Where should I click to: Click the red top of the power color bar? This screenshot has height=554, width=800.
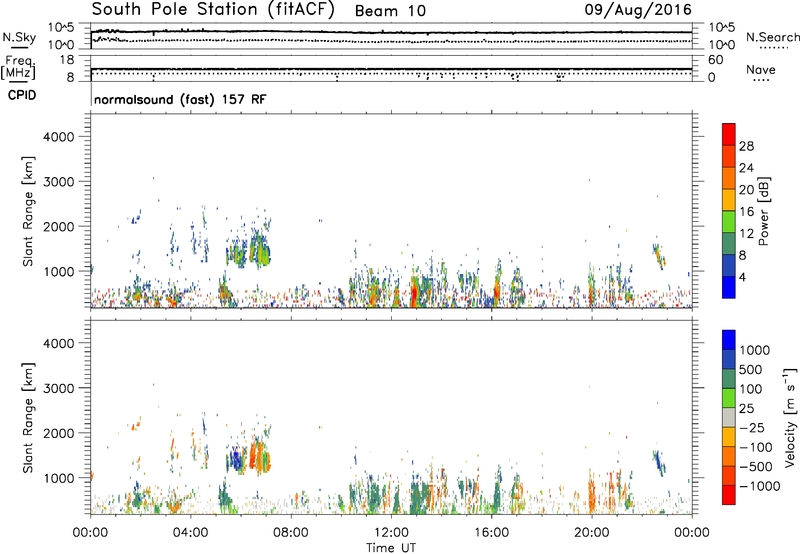pos(729,132)
